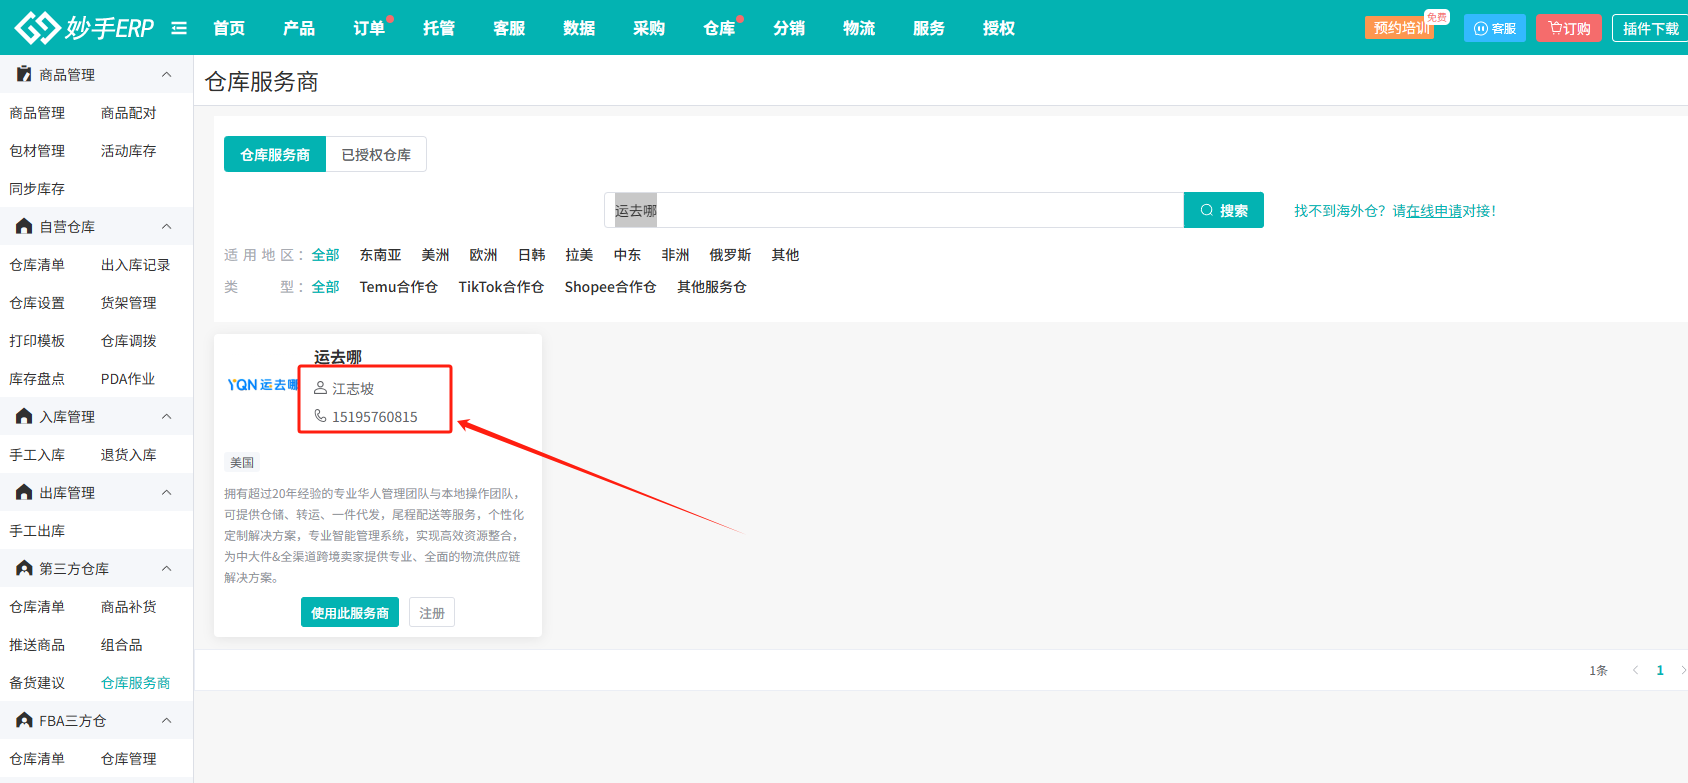Open the 产品 top menu

coord(299,28)
